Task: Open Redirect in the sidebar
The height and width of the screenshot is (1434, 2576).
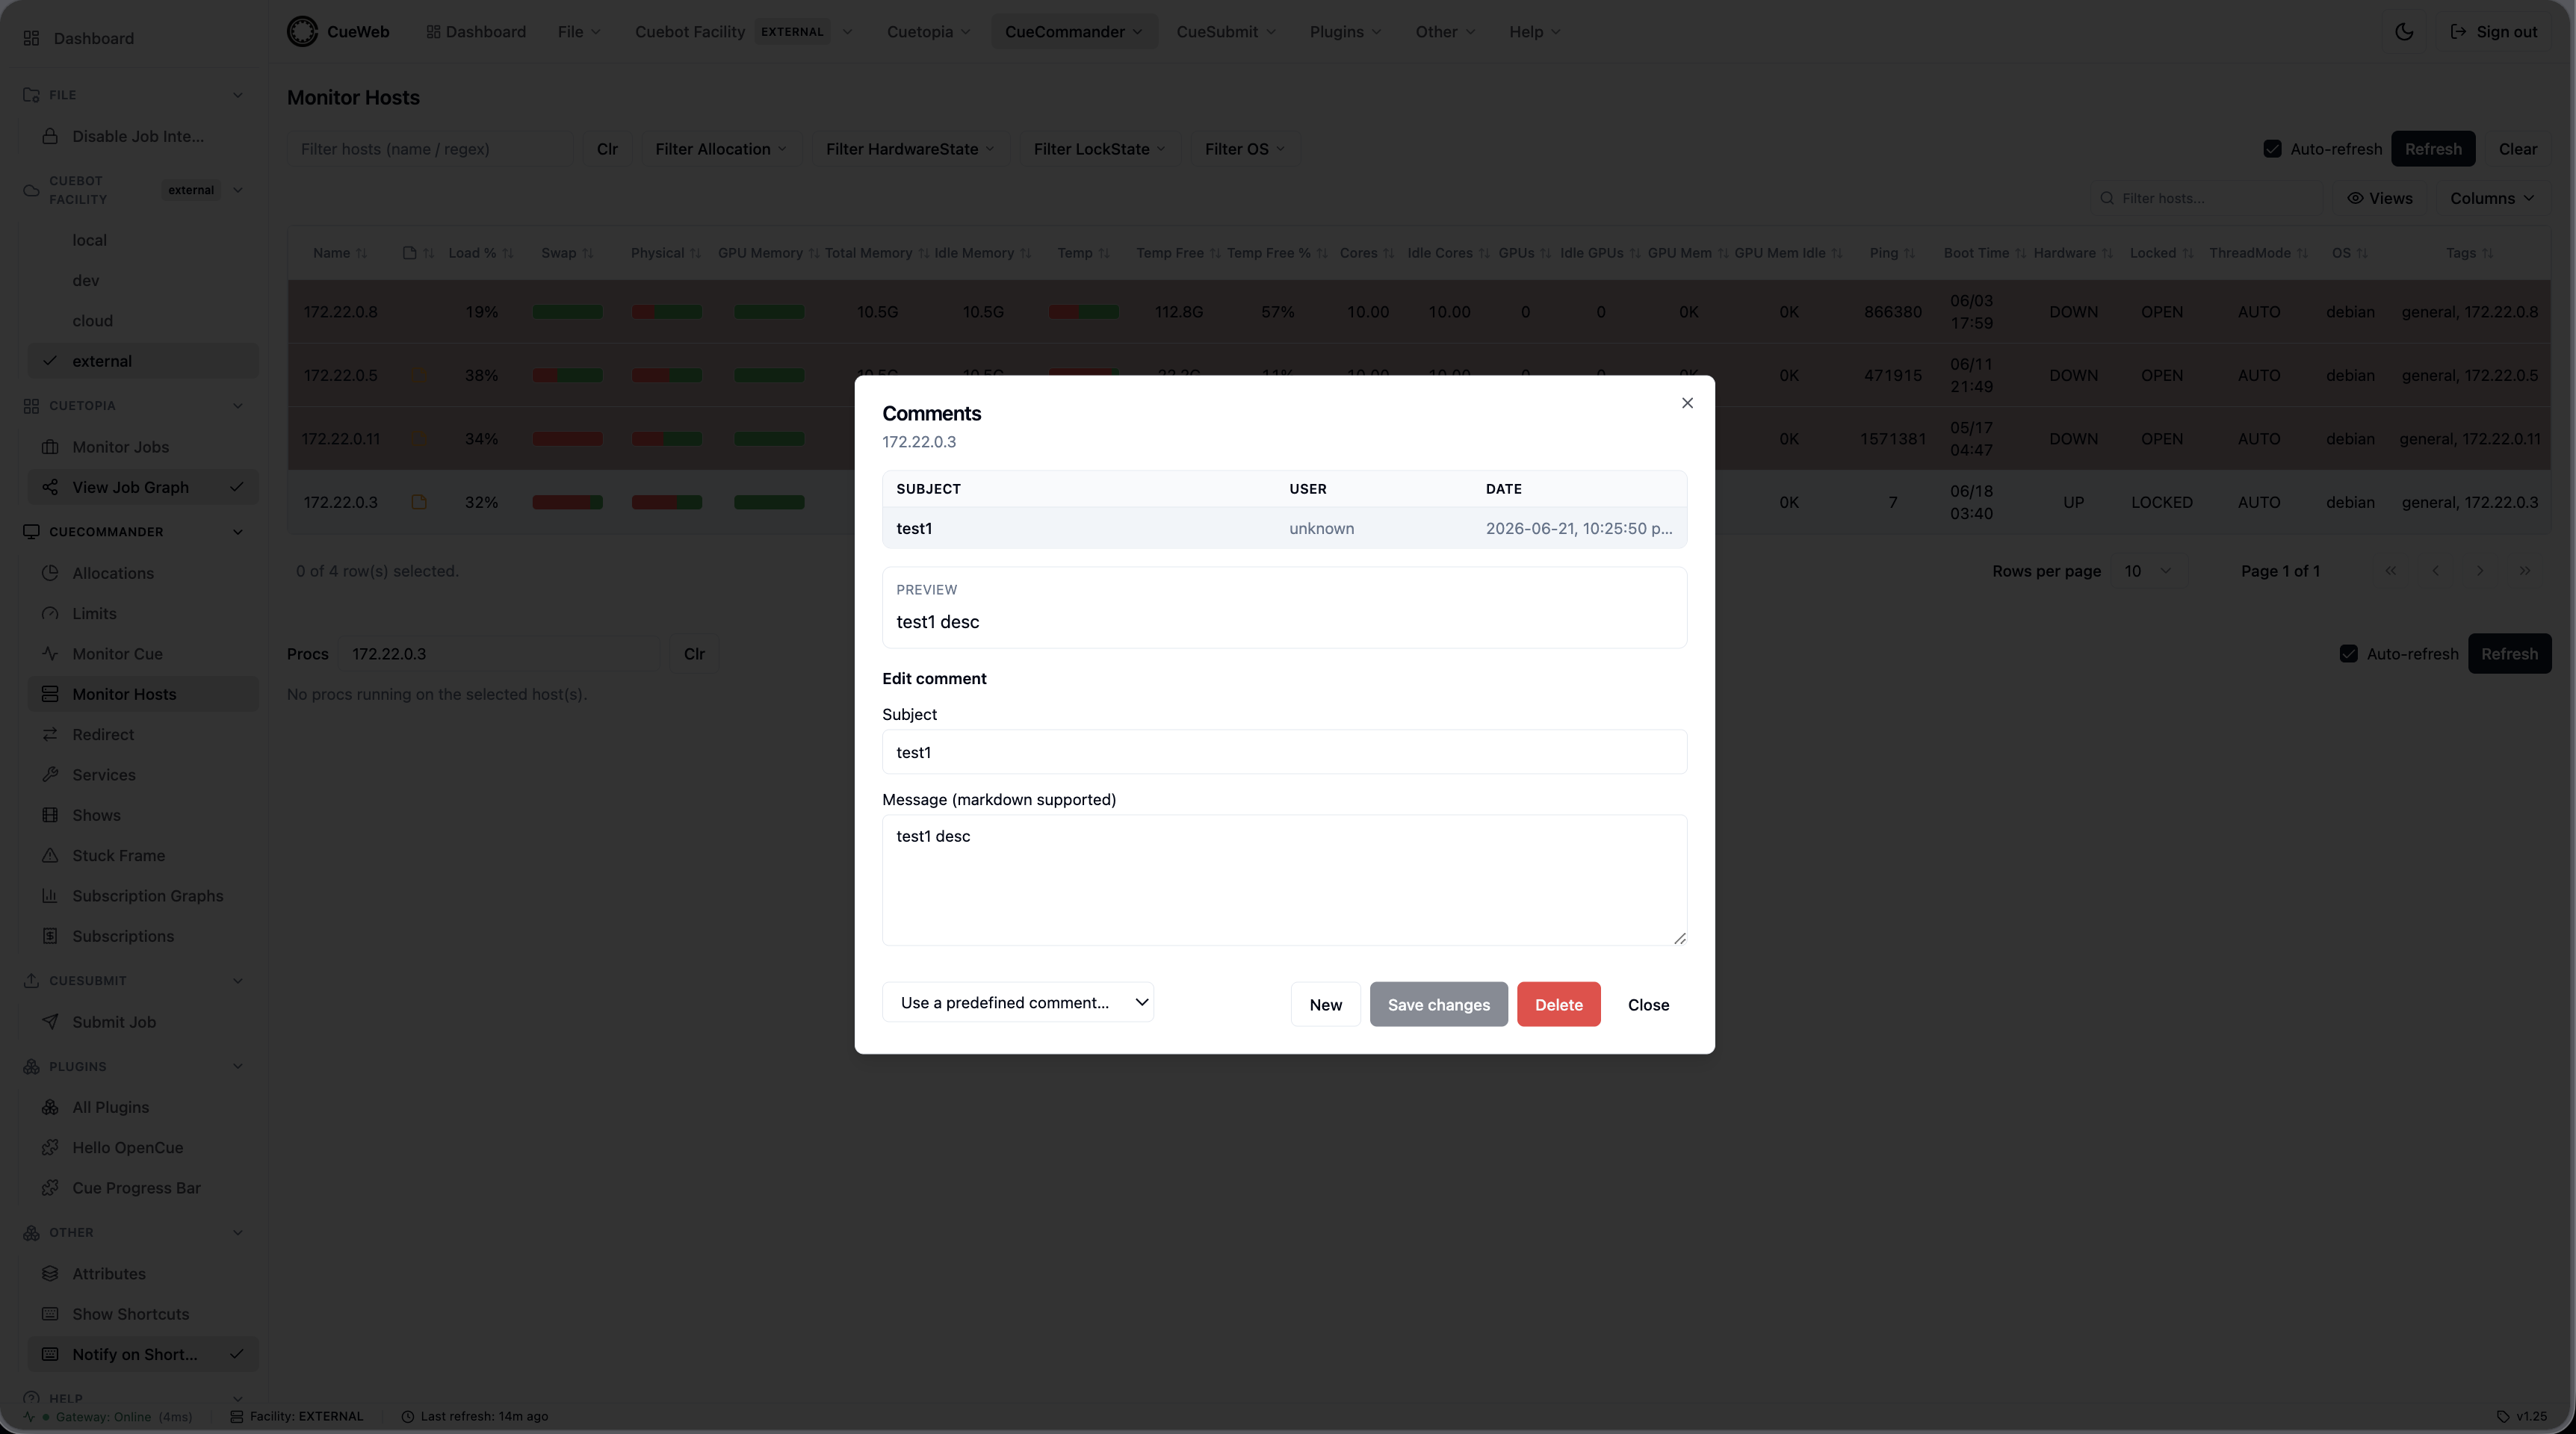Action: (x=143, y=734)
